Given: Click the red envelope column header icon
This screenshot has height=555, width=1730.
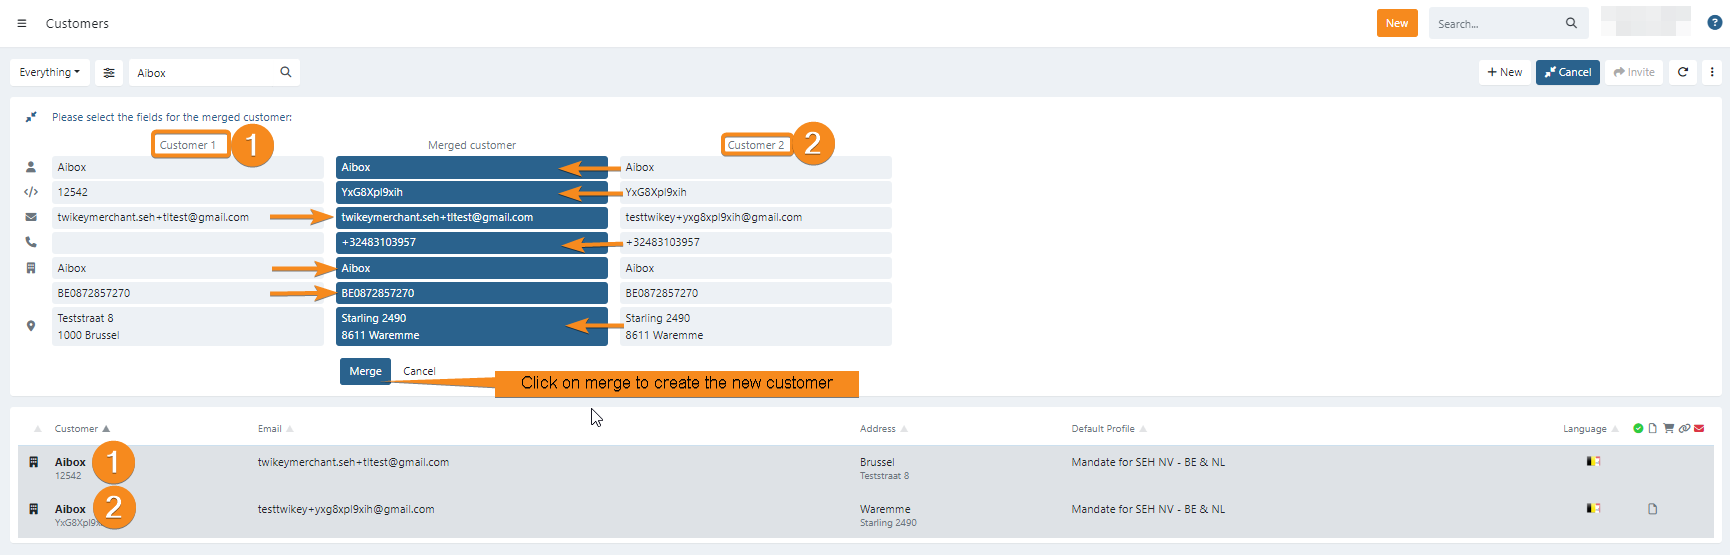Looking at the screenshot, I should [1699, 428].
